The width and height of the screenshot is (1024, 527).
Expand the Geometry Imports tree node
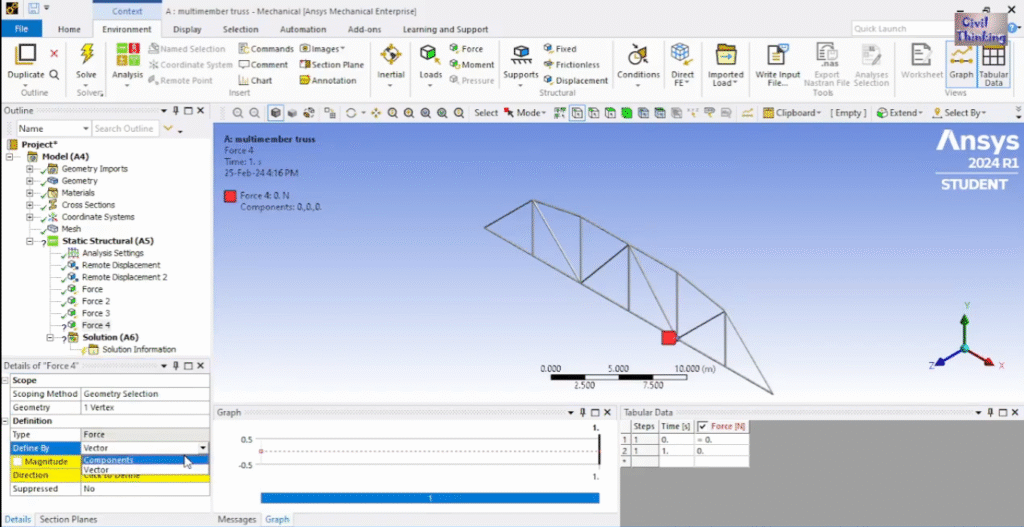pyautogui.click(x=30, y=169)
